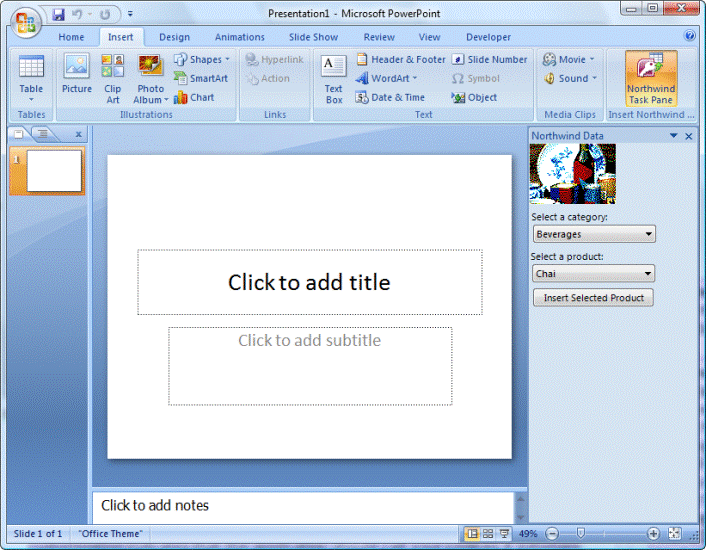Zoom in with the plus button
The height and width of the screenshot is (550, 706).
click(653, 534)
